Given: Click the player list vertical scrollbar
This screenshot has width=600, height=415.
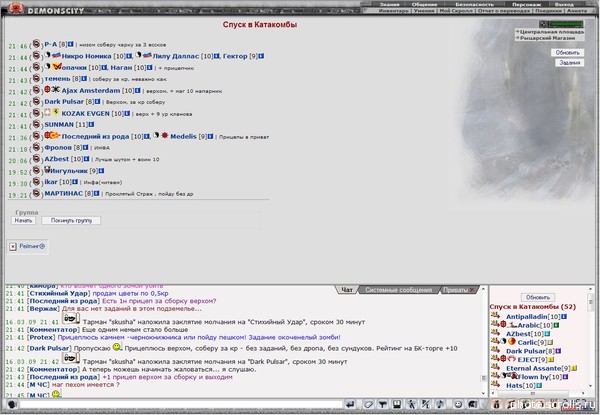Looking at the screenshot, I should pos(591,337).
